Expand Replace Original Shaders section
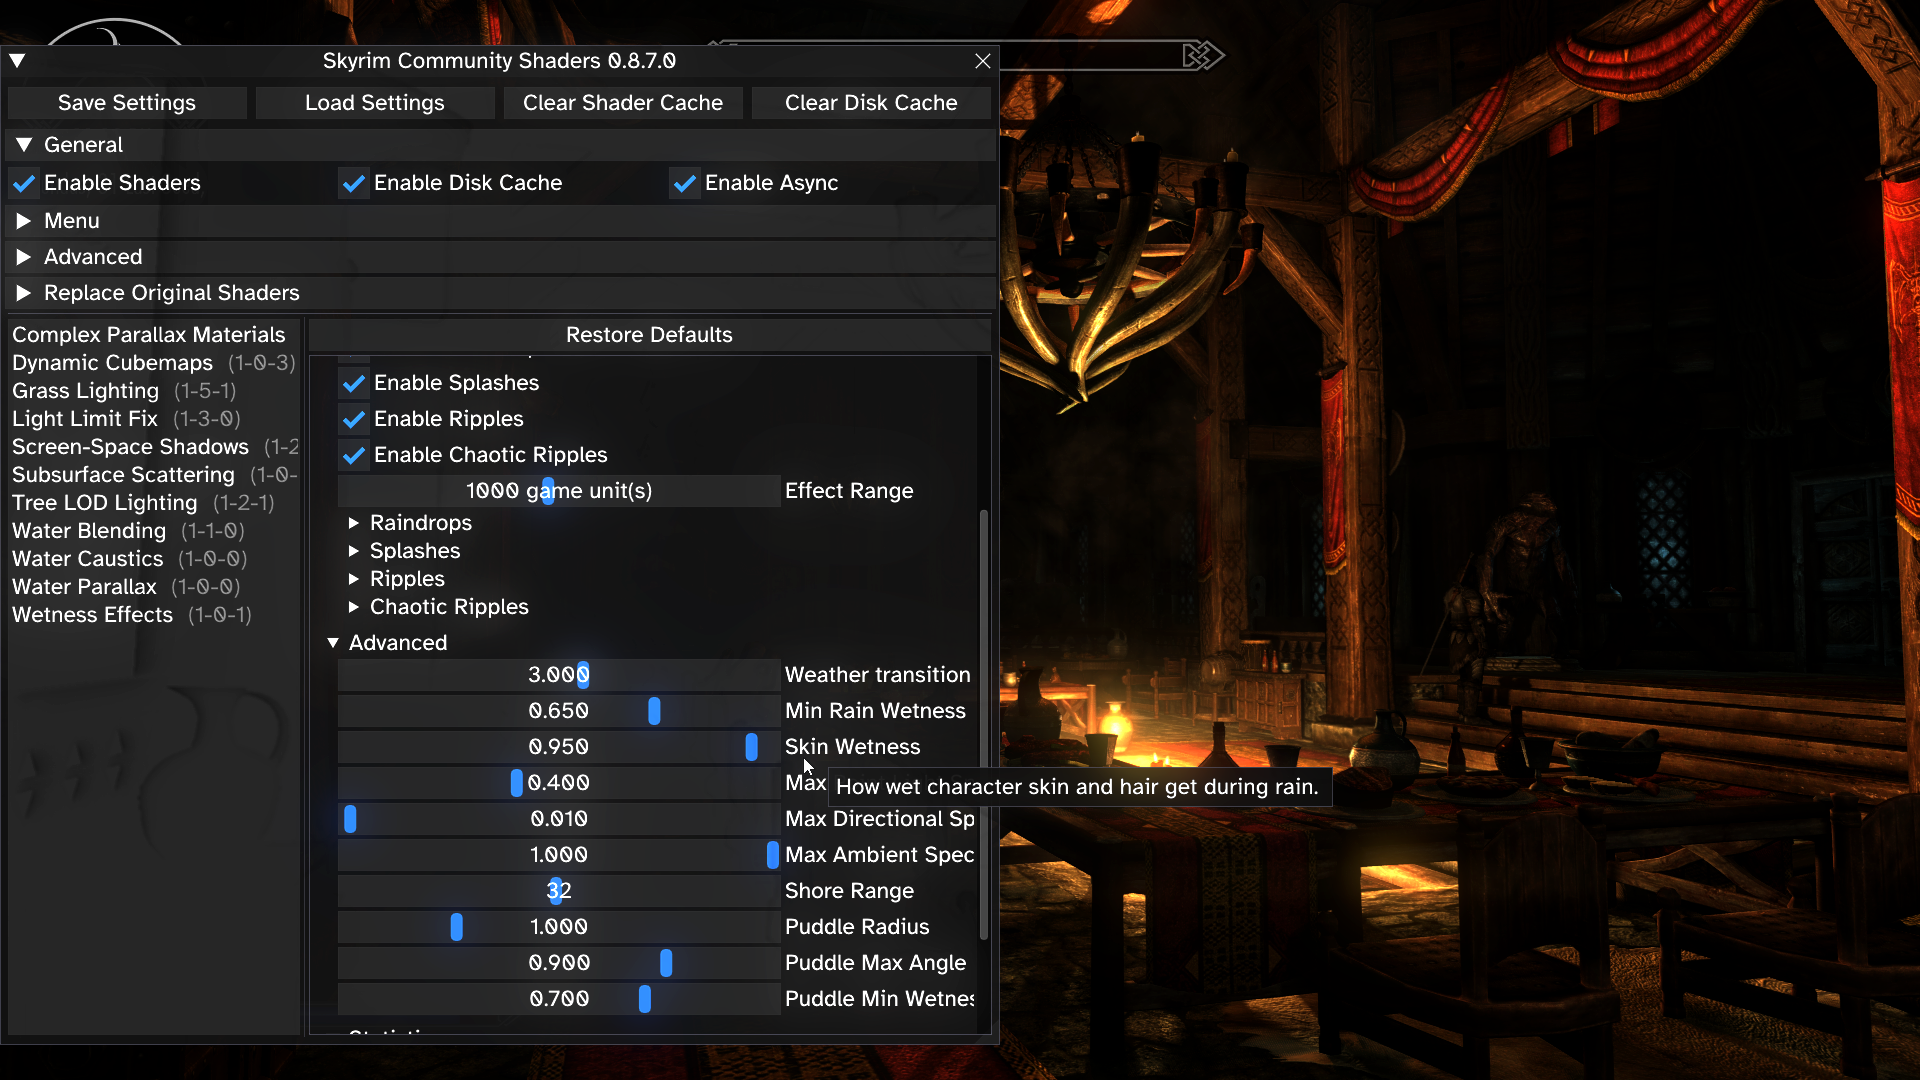The height and width of the screenshot is (1080, 1920). (24, 293)
